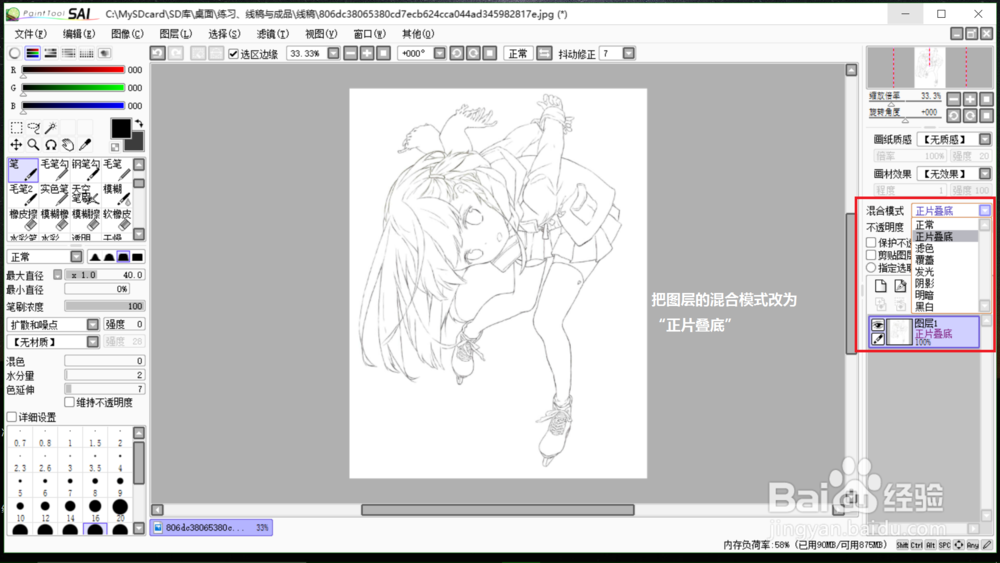Rotate canvas counterclockwise in toolbar
Viewport: 1000px width, 563px height.
(x=457, y=54)
